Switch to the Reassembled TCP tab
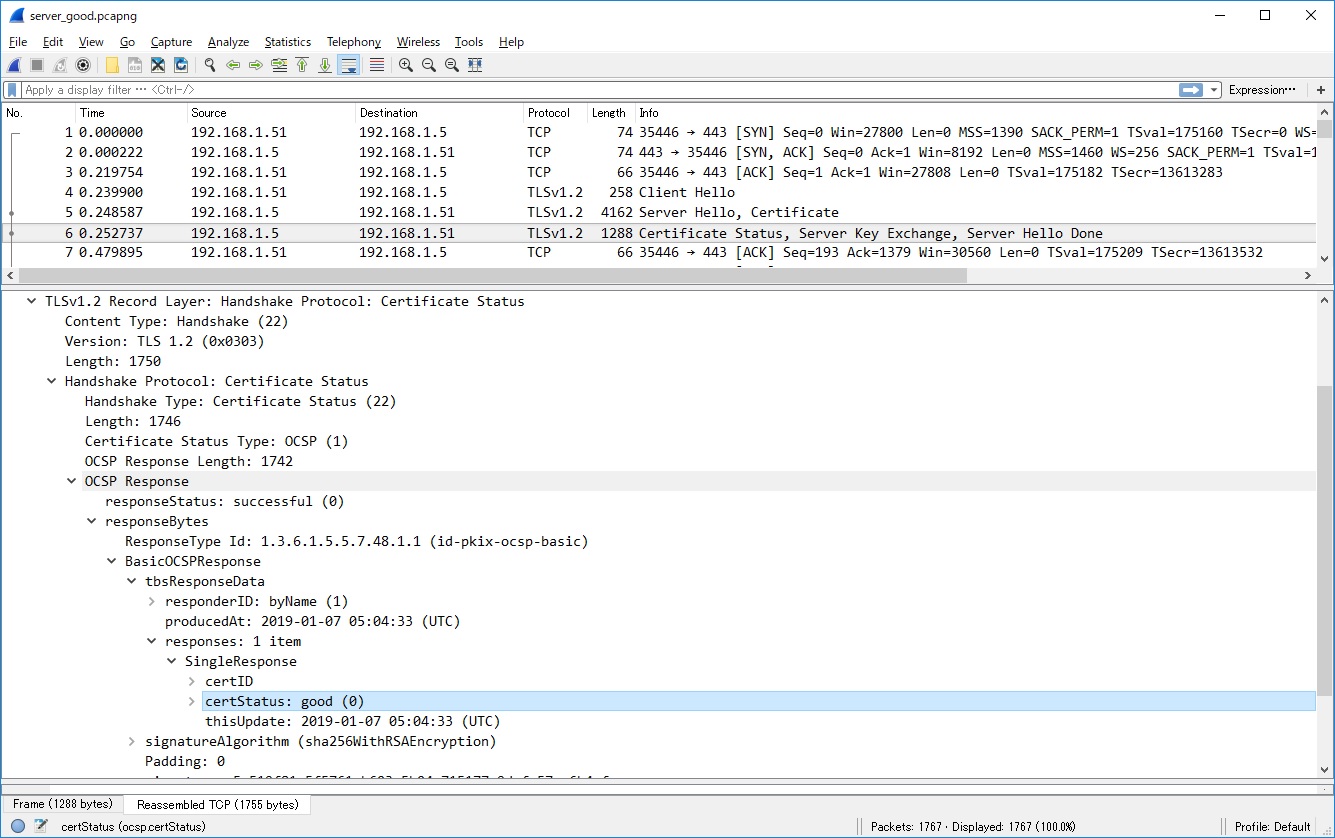Image resolution: width=1335 pixels, height=838 pixels. (x=216, y=803)
